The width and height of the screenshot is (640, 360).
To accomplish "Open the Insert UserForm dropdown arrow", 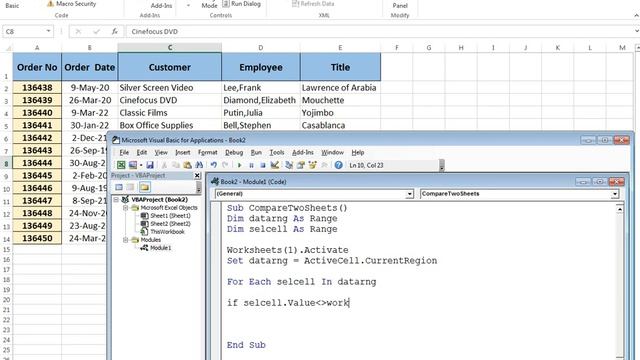I will [x=141, y=165].
